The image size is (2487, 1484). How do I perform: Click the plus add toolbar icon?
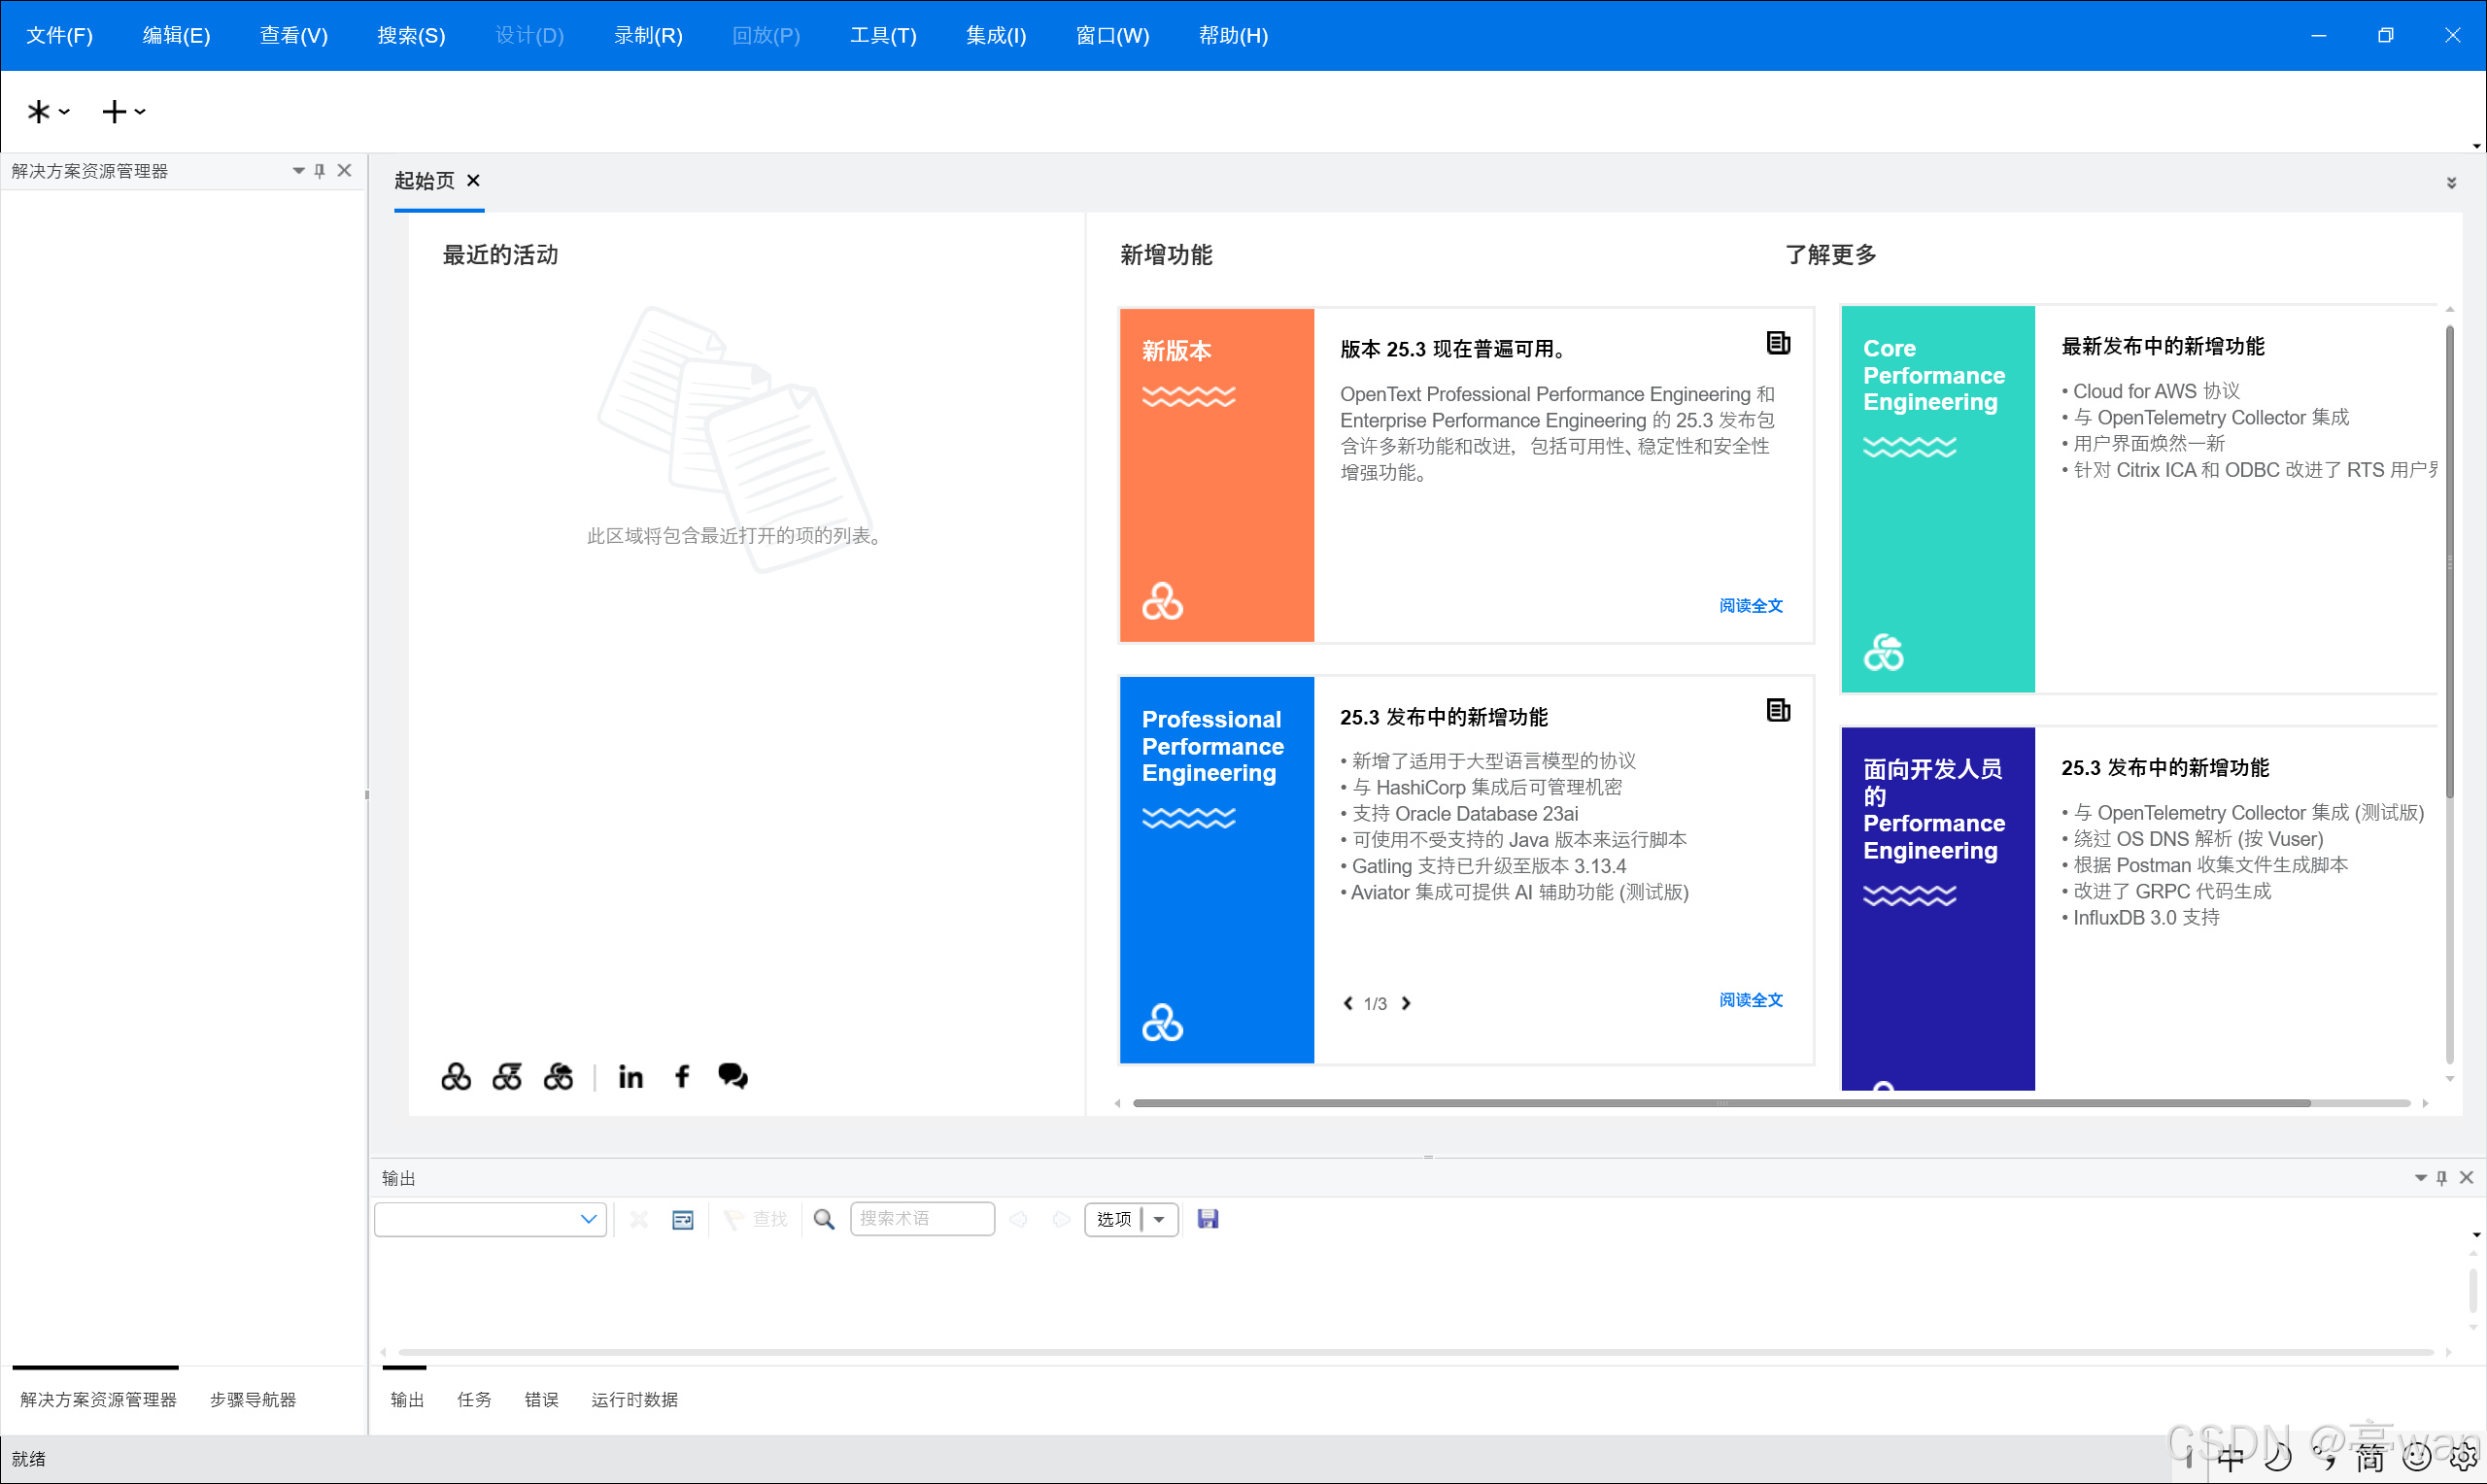pyautogui.click(x=115, y=112)
